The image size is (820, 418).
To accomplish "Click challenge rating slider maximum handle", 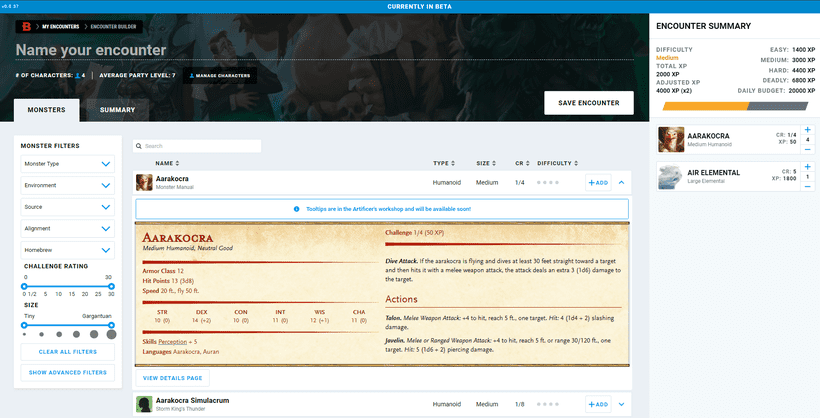I will tap(111, 286).
